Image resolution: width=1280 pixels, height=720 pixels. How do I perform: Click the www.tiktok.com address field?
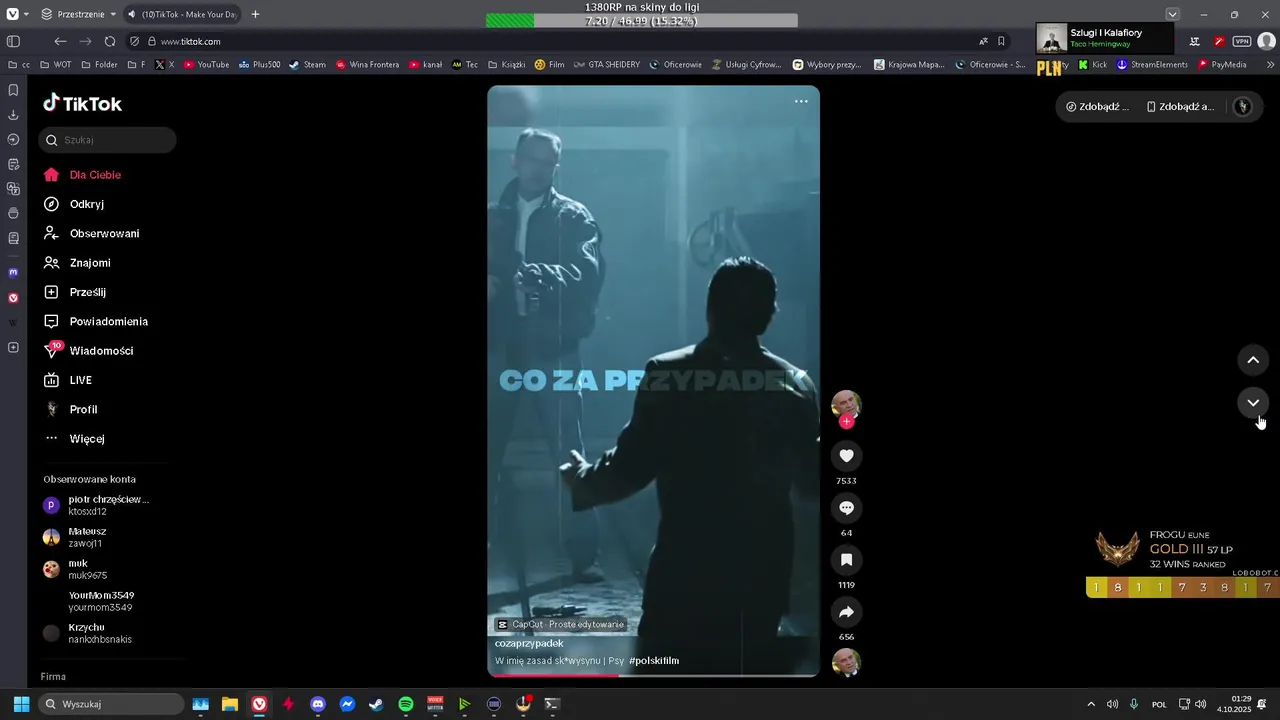click(191, 42)
